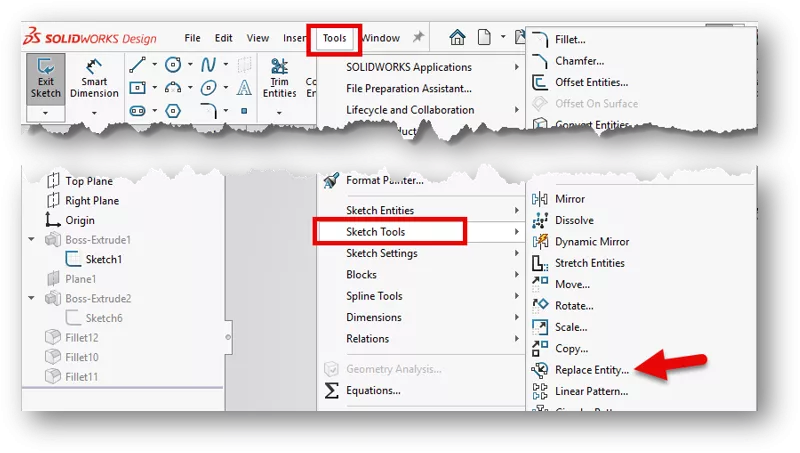This screenshot has height=453, width=800.
Task: Select the Sketch Fillet toolbar icon
Action: 208,111
